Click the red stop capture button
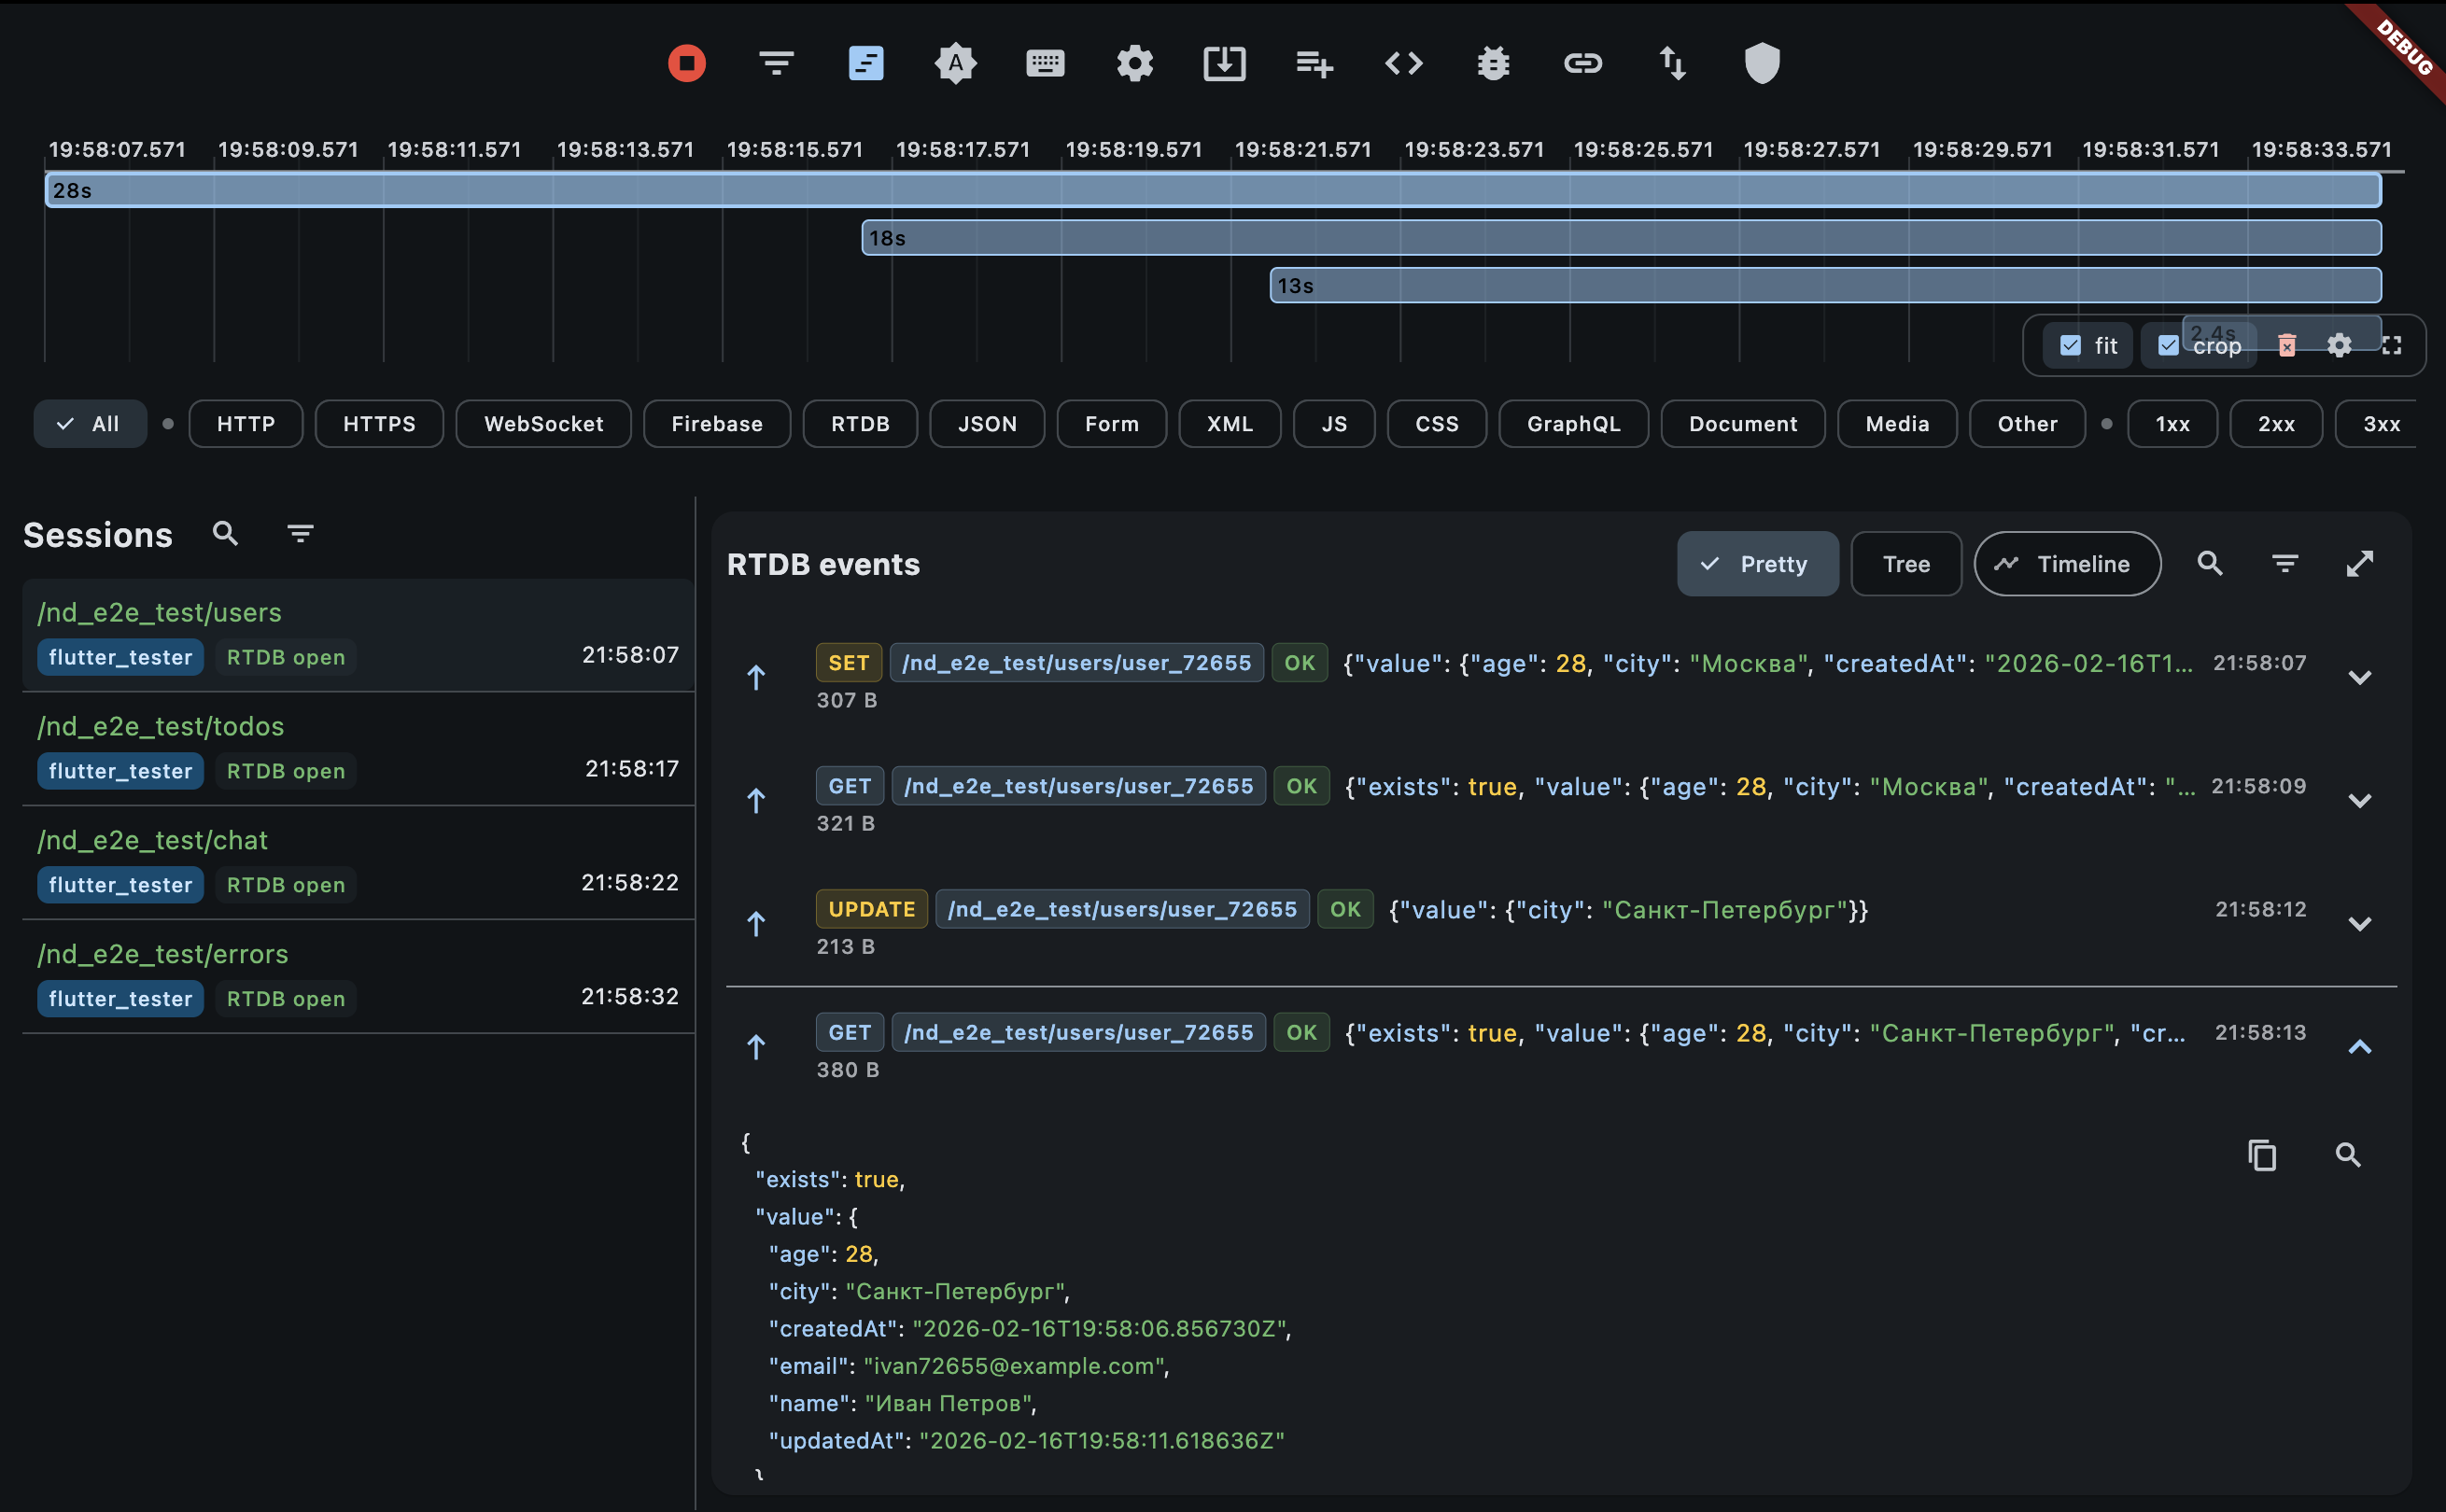This screenshot has width=2446, height=1512. pyautogui.click(x=686, y=63)
